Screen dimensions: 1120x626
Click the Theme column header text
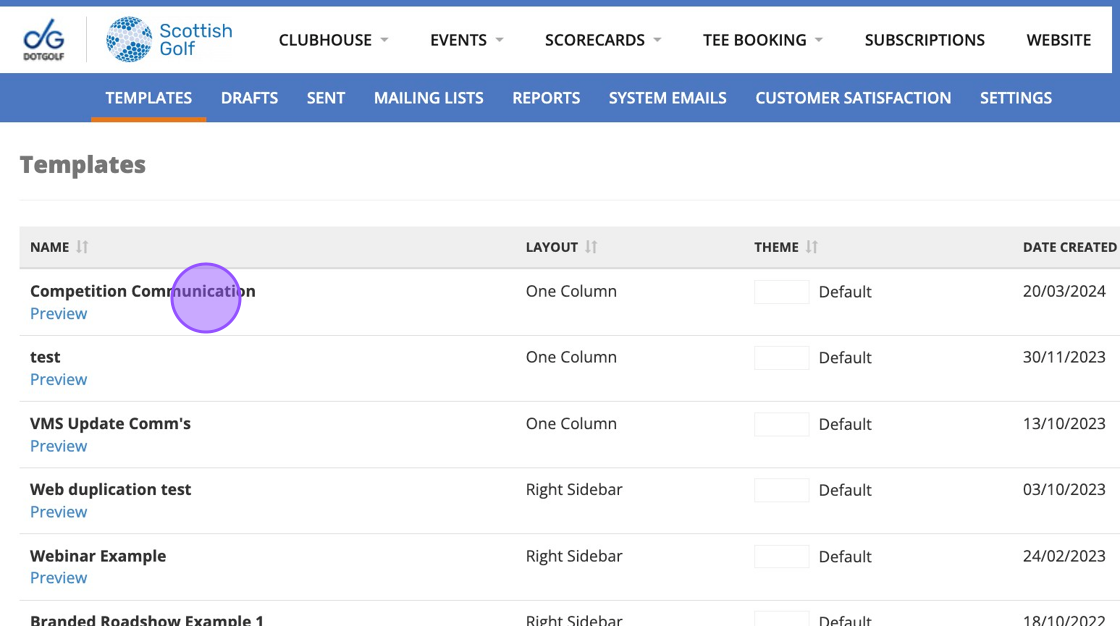[x=776, y=247]
